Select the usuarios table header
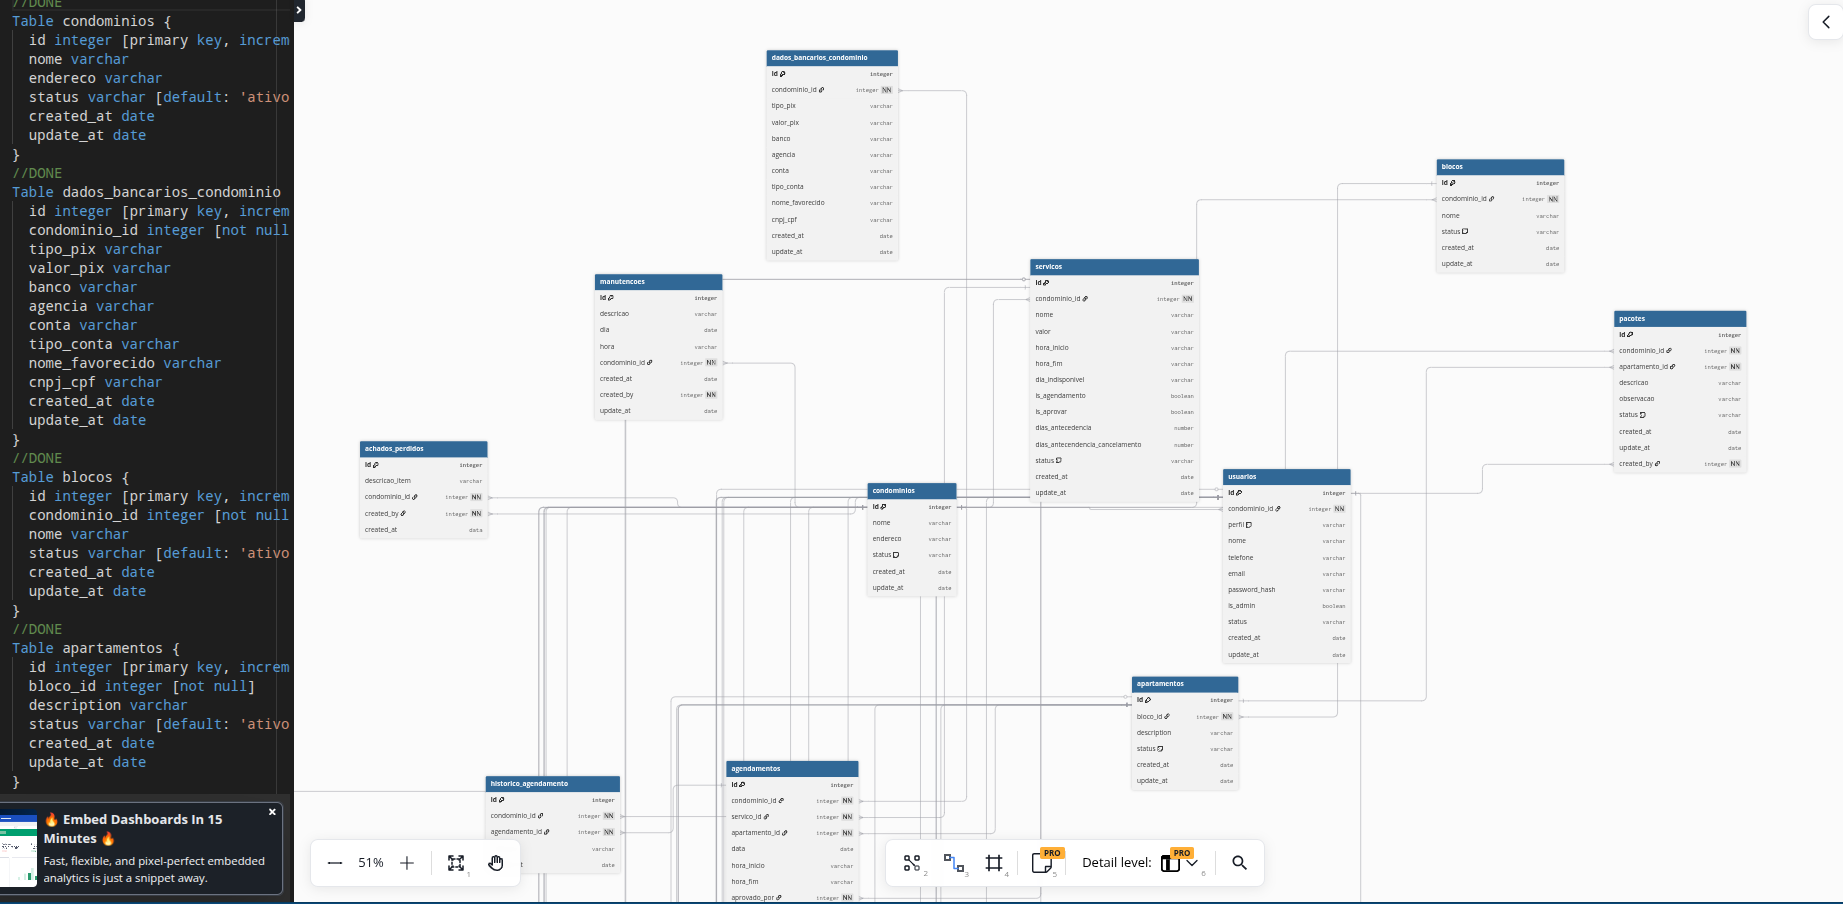Image resolution: width=1843 pixels, height=904 pixels. (x=1286, y=477)
